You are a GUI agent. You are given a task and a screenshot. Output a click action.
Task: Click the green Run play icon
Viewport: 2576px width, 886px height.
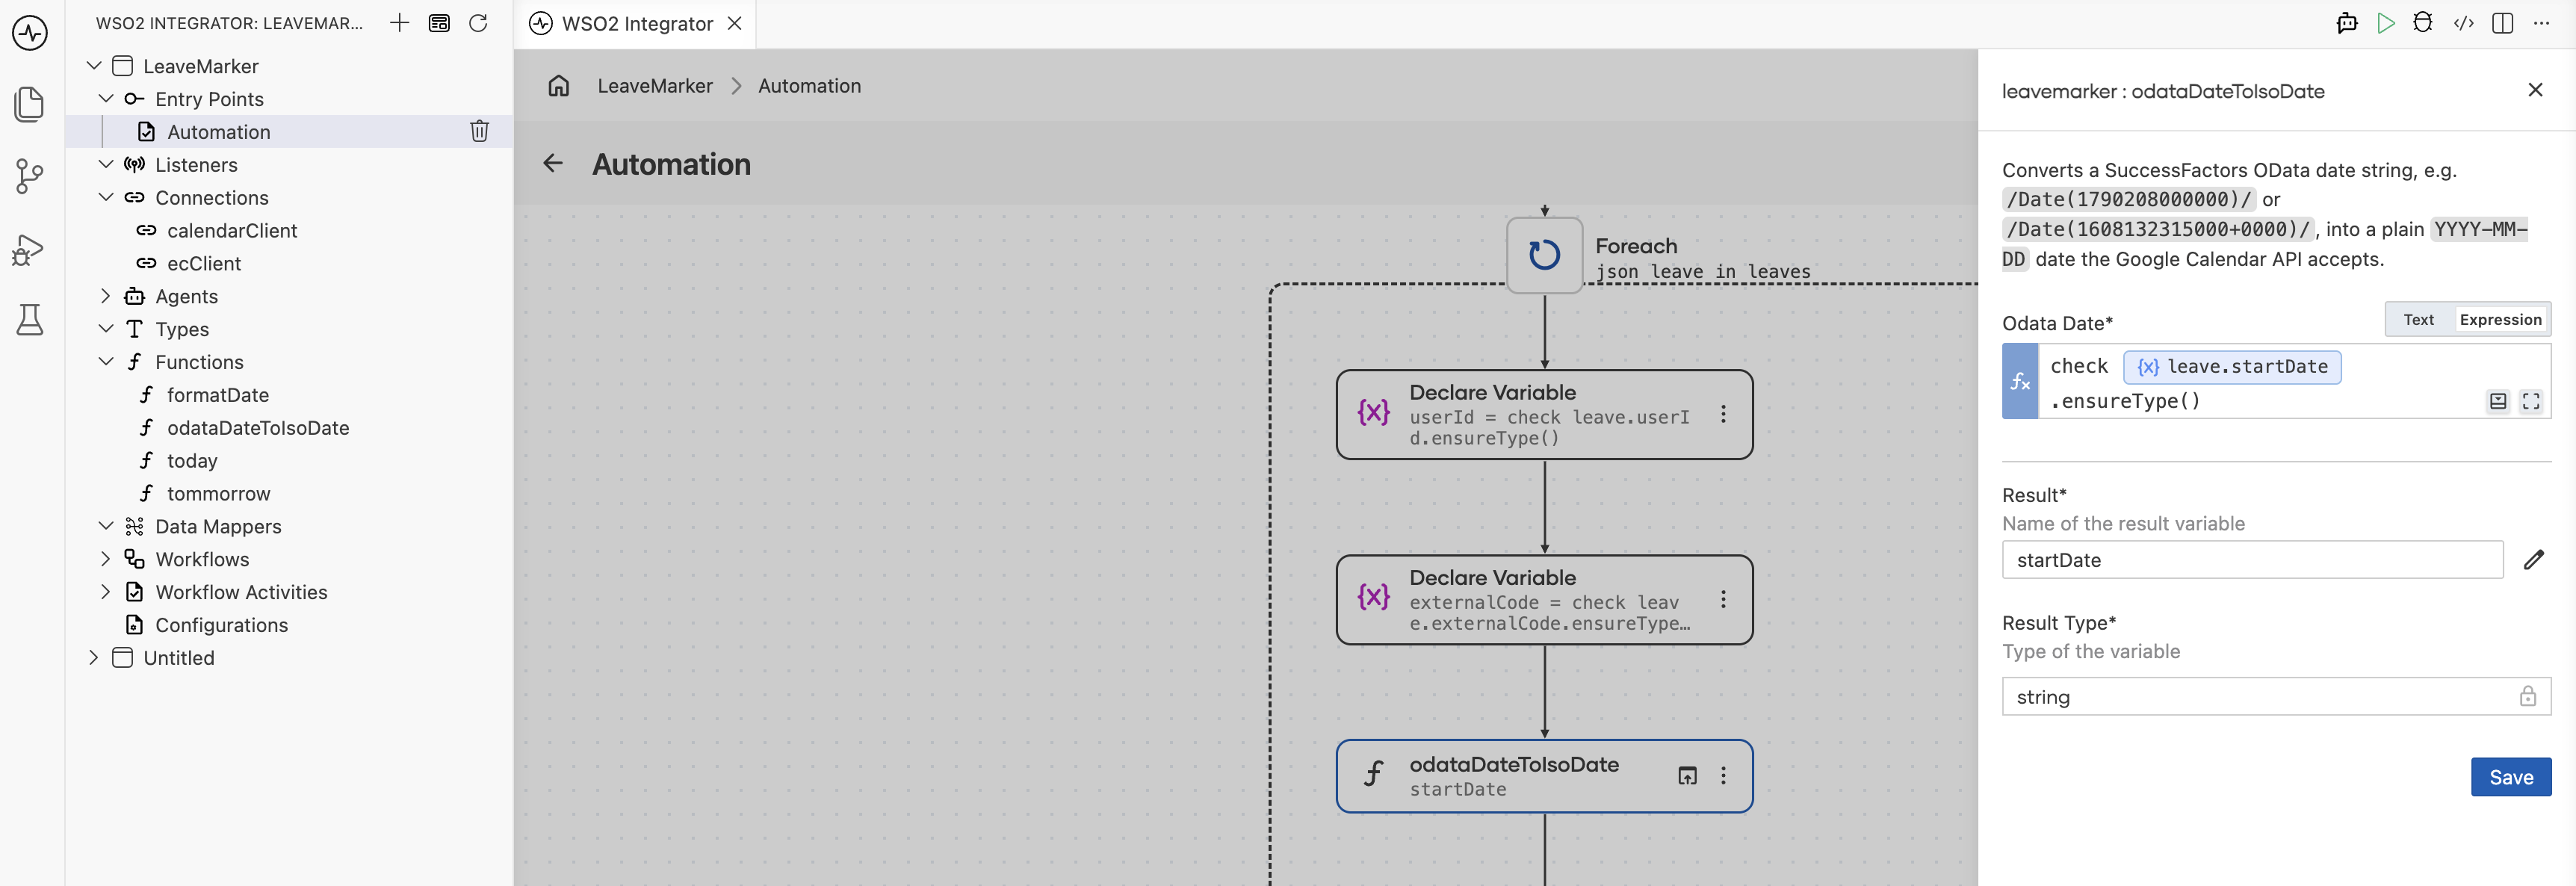2385,23
